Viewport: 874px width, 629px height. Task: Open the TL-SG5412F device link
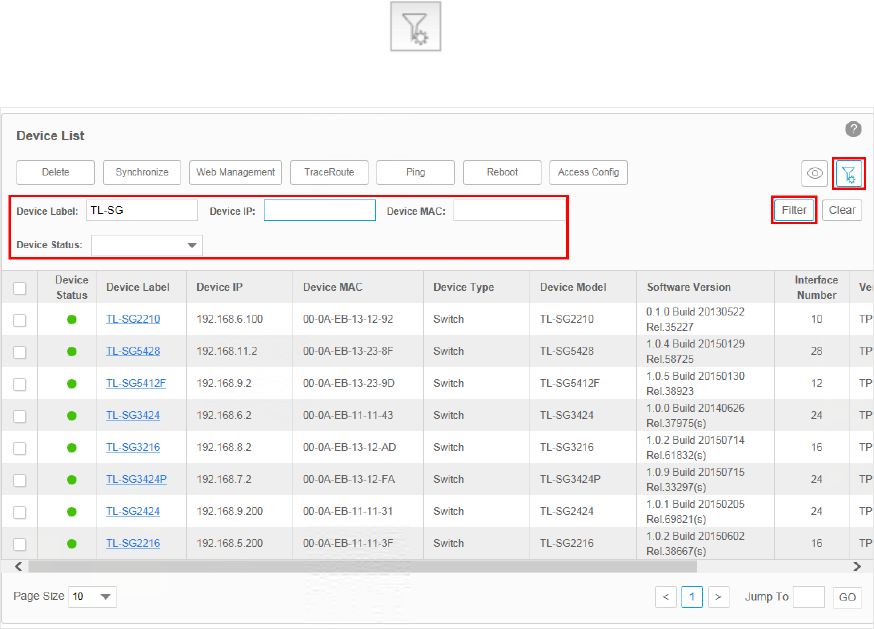pos(136,384)
